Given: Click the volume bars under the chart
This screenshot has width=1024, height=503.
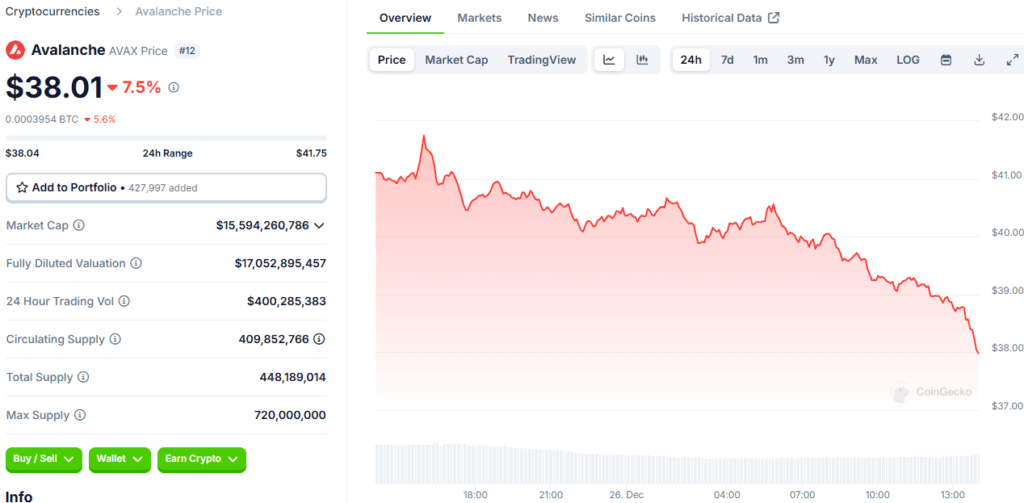Looking at the screenshot, I should point(677,463).
